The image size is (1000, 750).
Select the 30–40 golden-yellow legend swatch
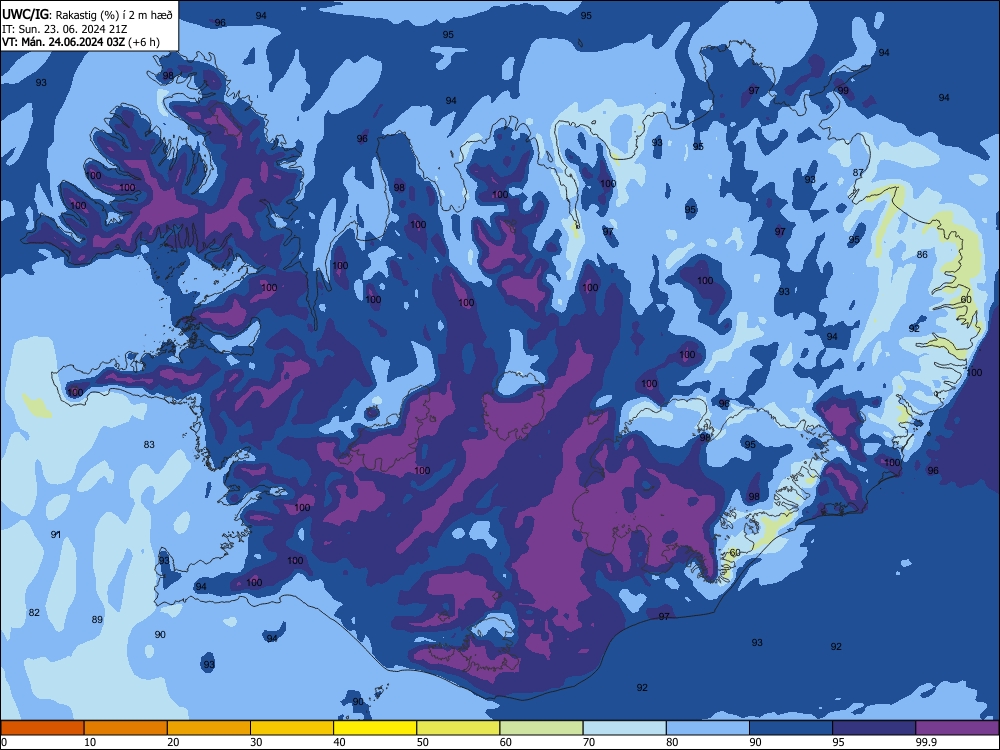tap(292, 728)
